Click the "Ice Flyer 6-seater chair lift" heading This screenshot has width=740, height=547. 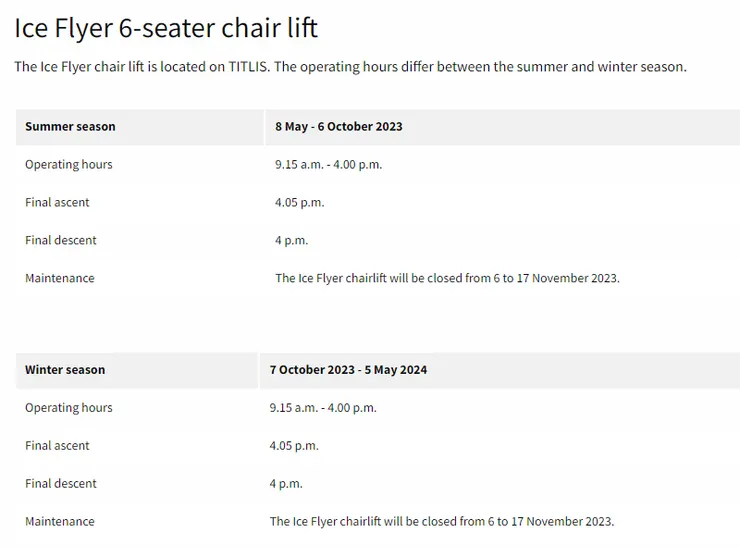[166, 27]
